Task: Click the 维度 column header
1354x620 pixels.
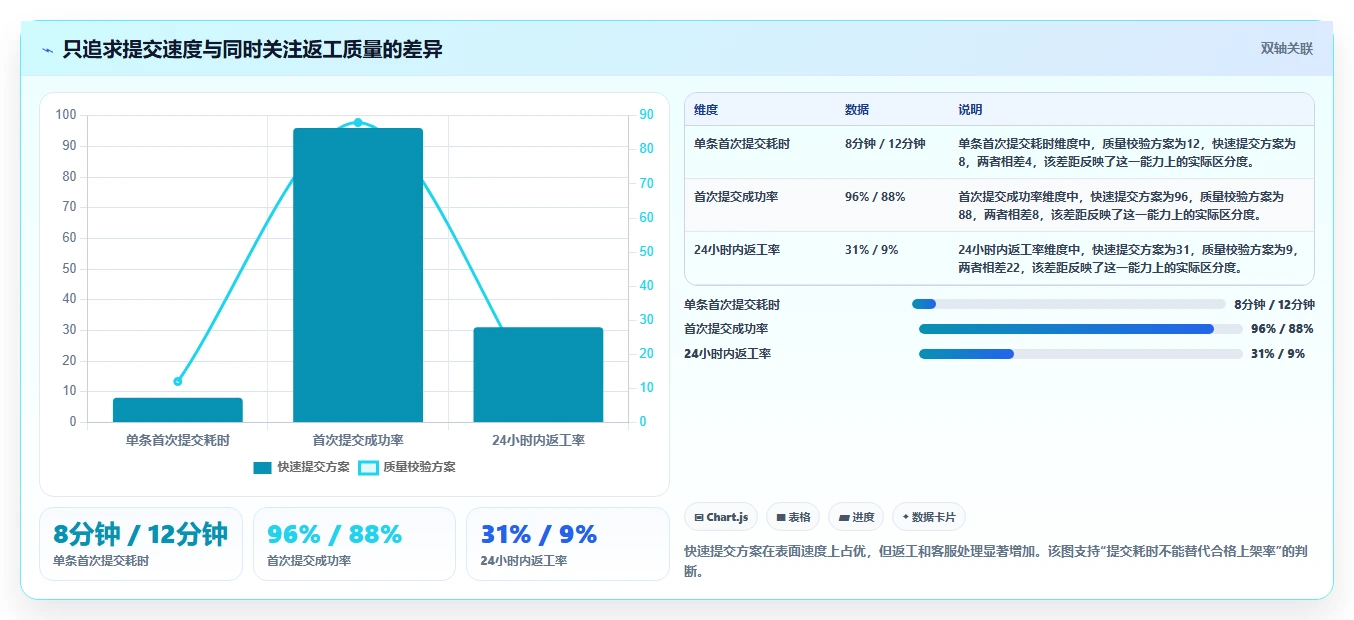Action: pyautogui.click(x=706, y=110)
